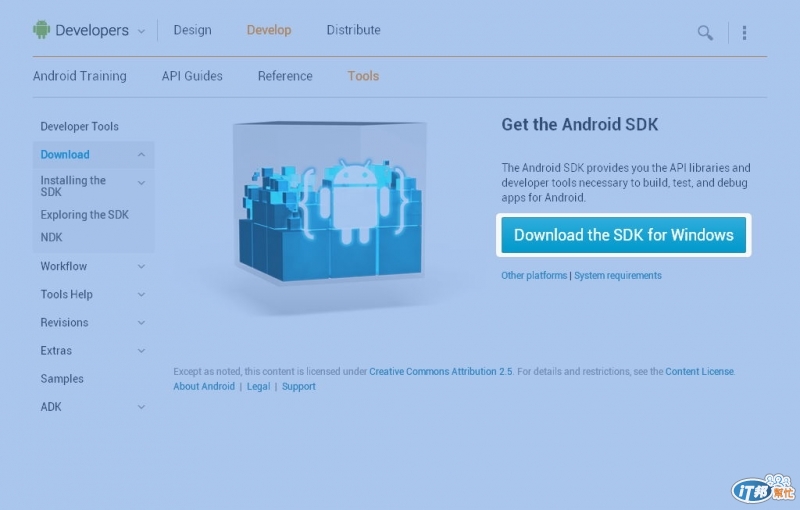Open the Support footer link

tap(299, 386)
